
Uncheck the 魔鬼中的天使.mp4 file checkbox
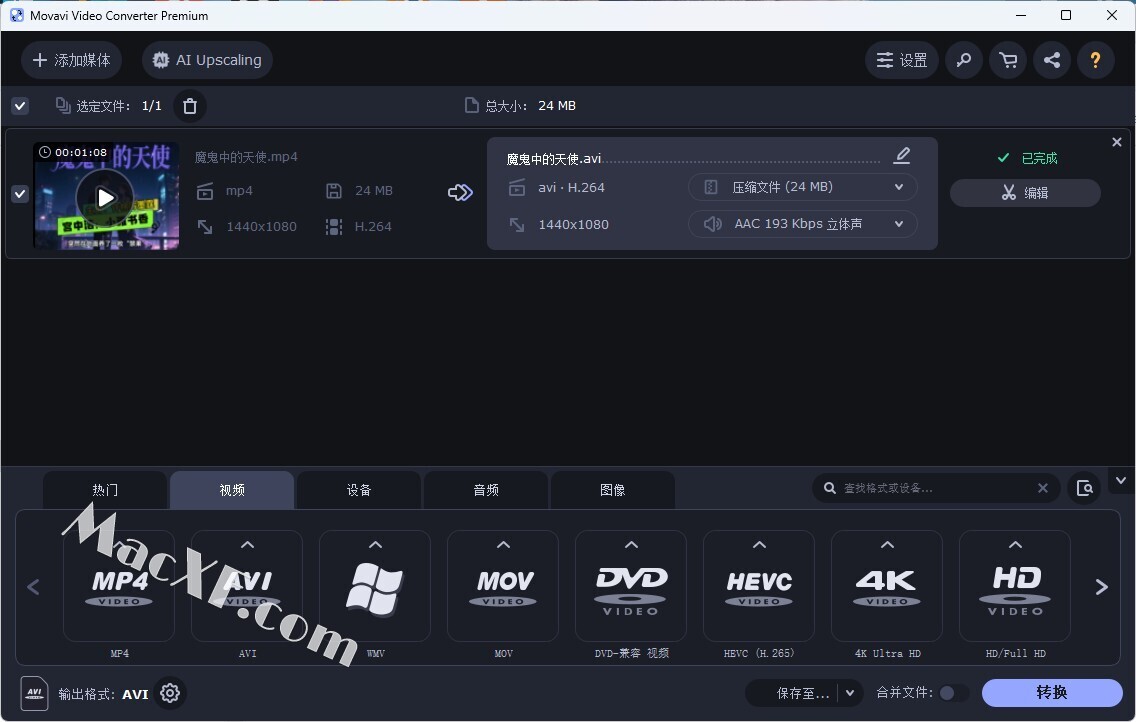coord(20,194)
